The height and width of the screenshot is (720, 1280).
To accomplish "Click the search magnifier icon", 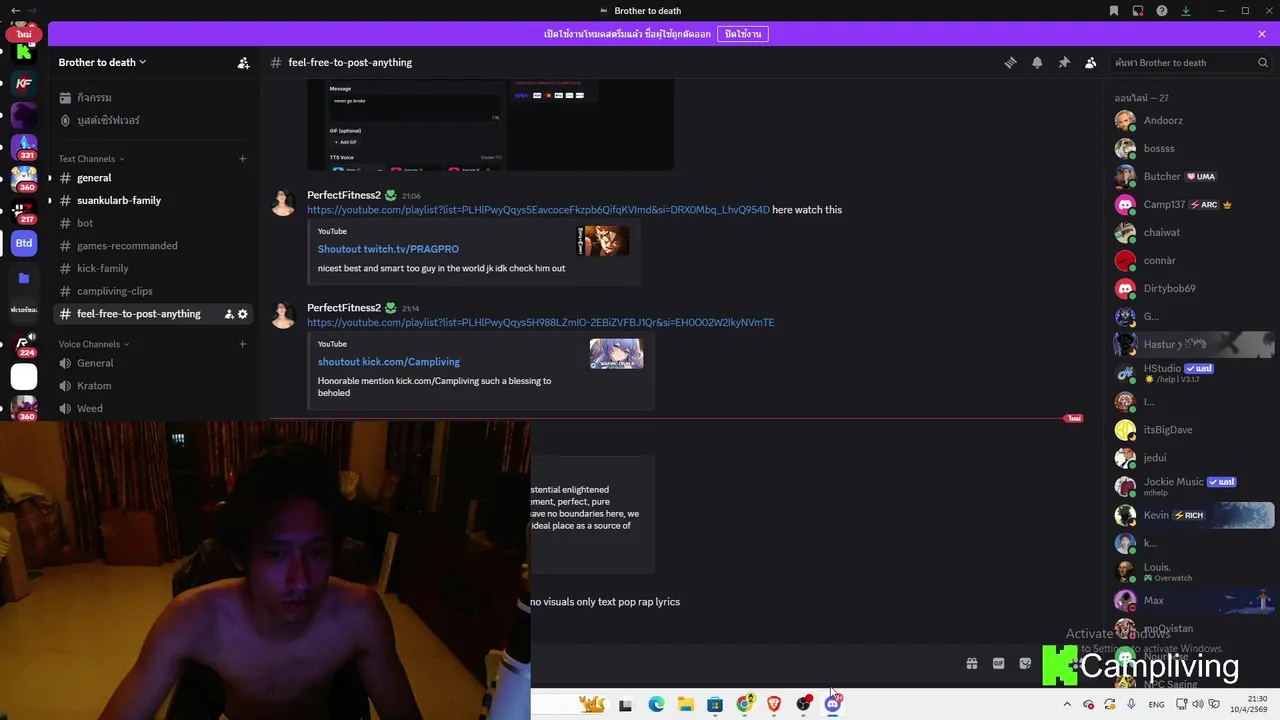I will (1263, 62).
